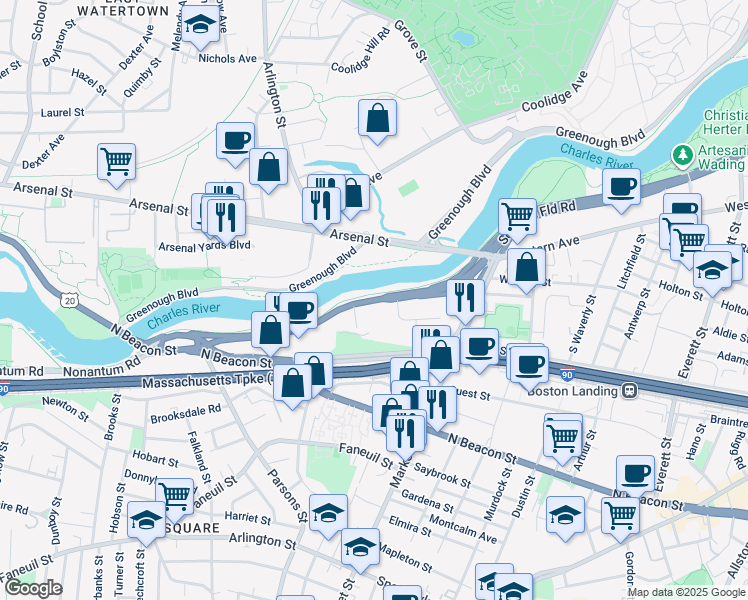748x600 pixels.
Task: Select the school marker on Holton St
Action: click(712, 273)
